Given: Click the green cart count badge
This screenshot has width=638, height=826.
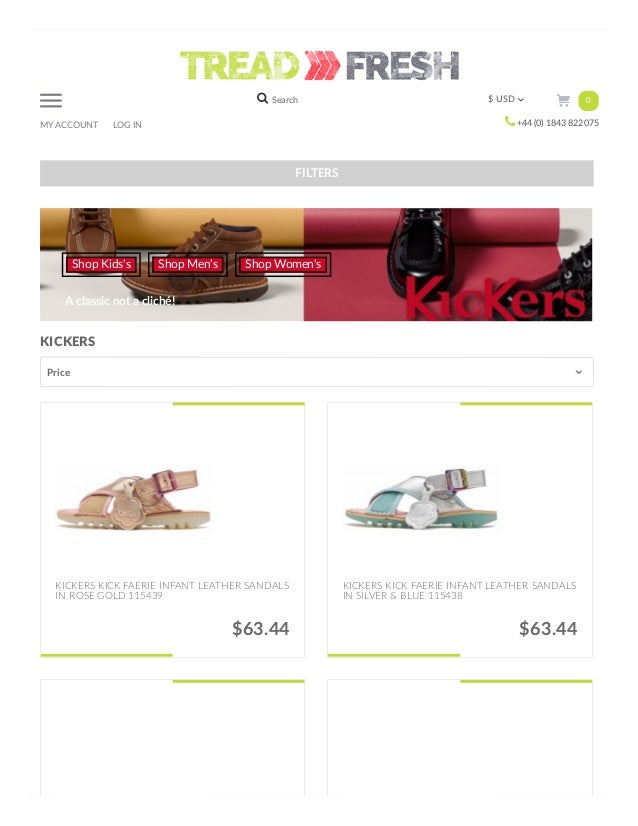Looking at the screenshot, I should (588, 100).
